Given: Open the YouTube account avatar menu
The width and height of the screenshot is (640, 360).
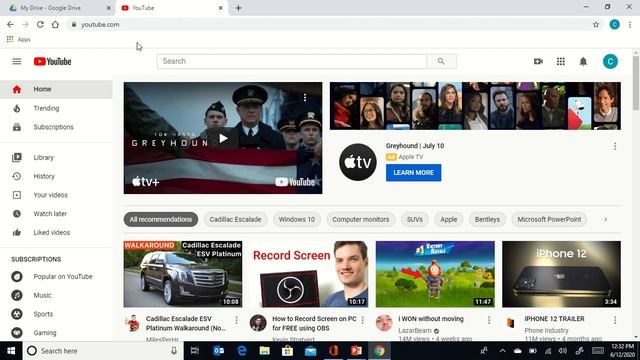Looking at the screenshot, I should coord(610,62).
